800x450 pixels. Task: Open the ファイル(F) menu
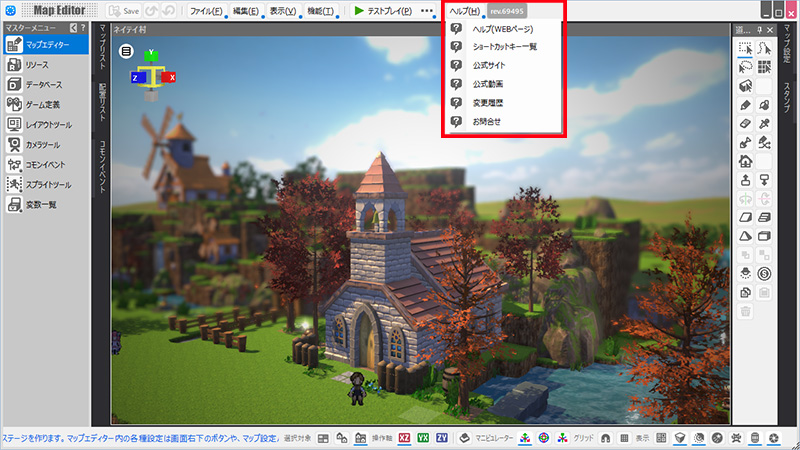[x=205, y=11]
